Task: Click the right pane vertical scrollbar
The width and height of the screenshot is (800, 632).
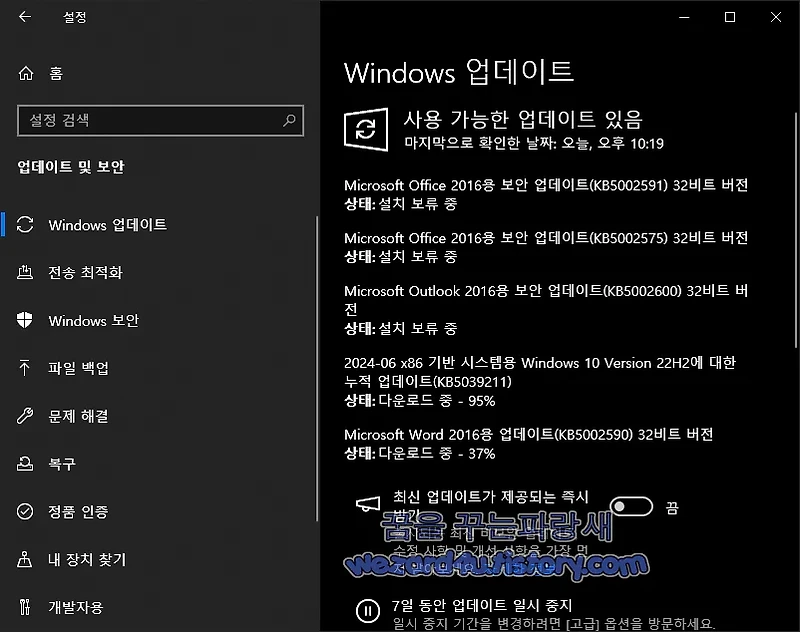Action: 796,231
